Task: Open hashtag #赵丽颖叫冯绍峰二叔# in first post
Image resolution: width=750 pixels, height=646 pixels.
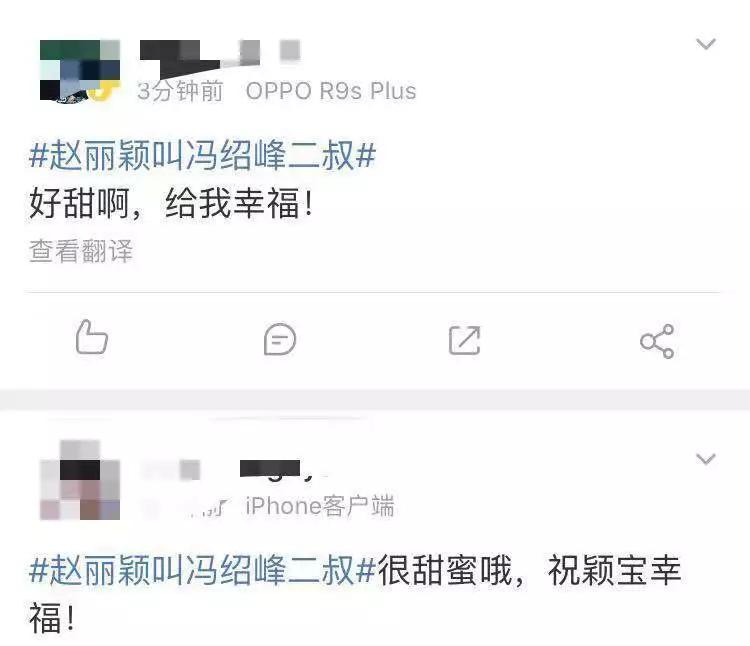Action: click(202, 155)
